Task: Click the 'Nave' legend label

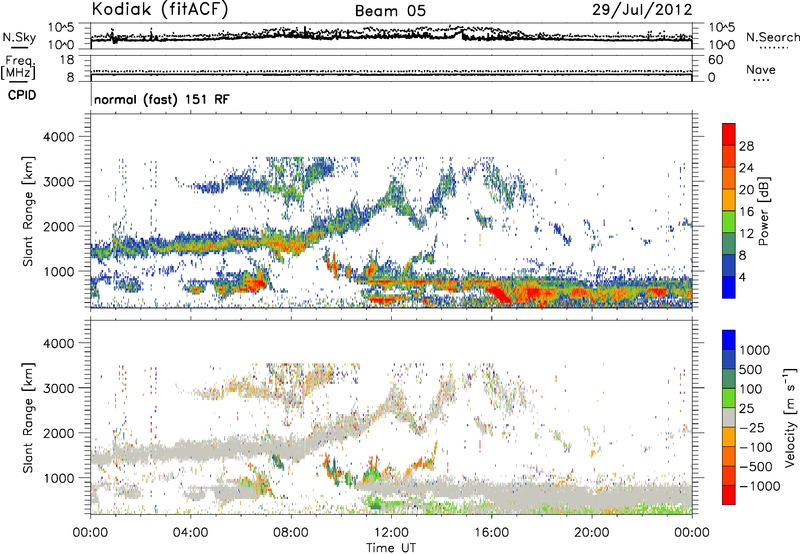Action: pyautogui.click(x=760, y=70)
